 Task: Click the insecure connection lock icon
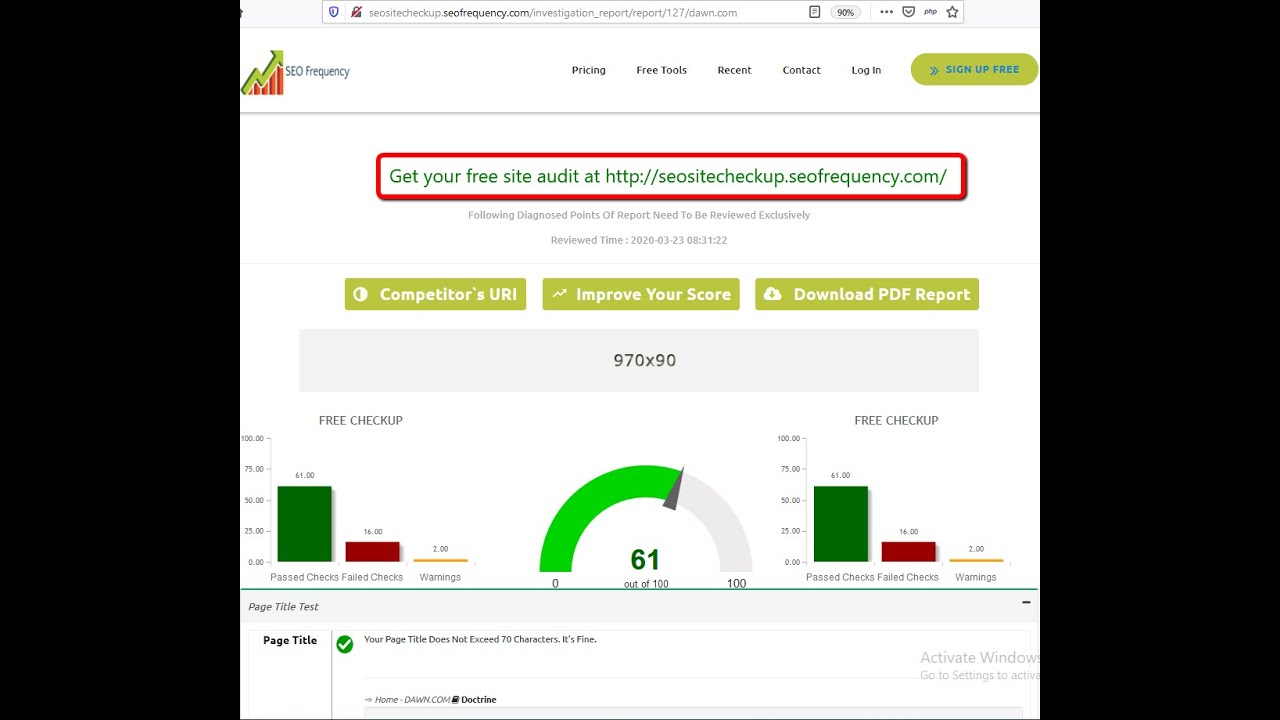(x=355, y=12)
